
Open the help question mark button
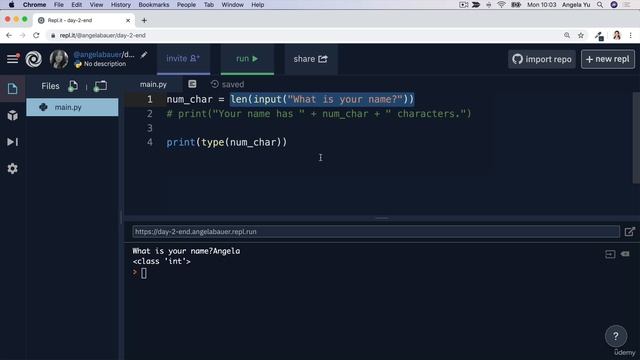tap(616, 336)
